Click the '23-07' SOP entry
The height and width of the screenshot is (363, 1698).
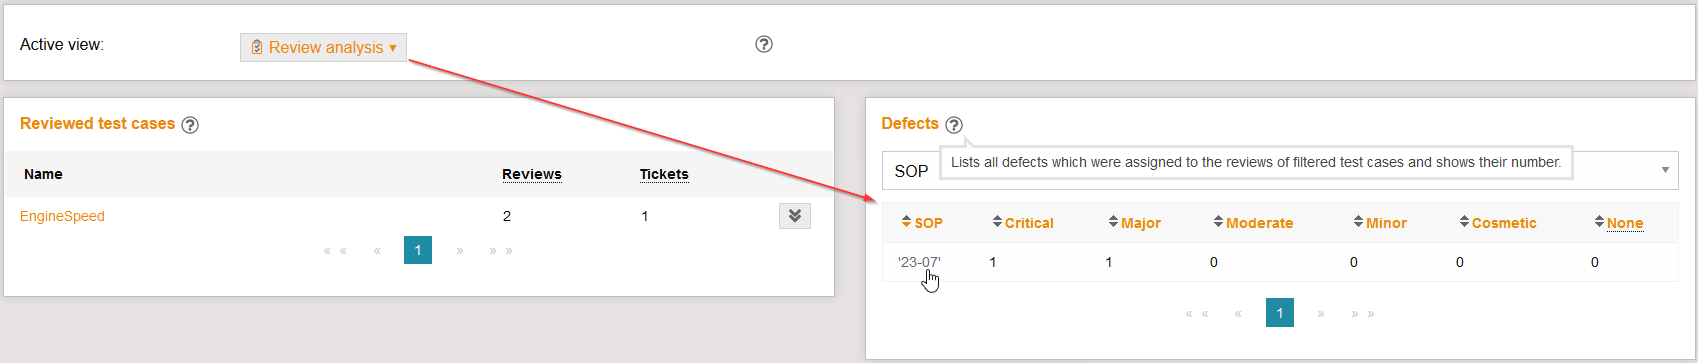(919, 262)
